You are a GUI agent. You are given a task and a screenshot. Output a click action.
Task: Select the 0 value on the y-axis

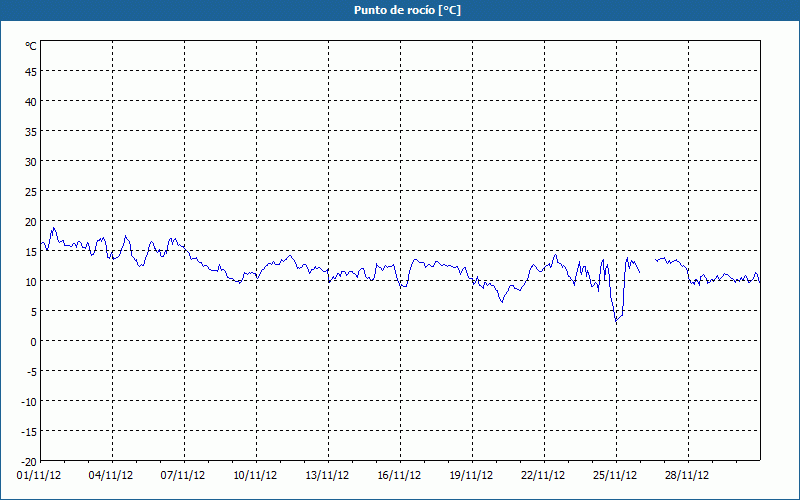34,342
